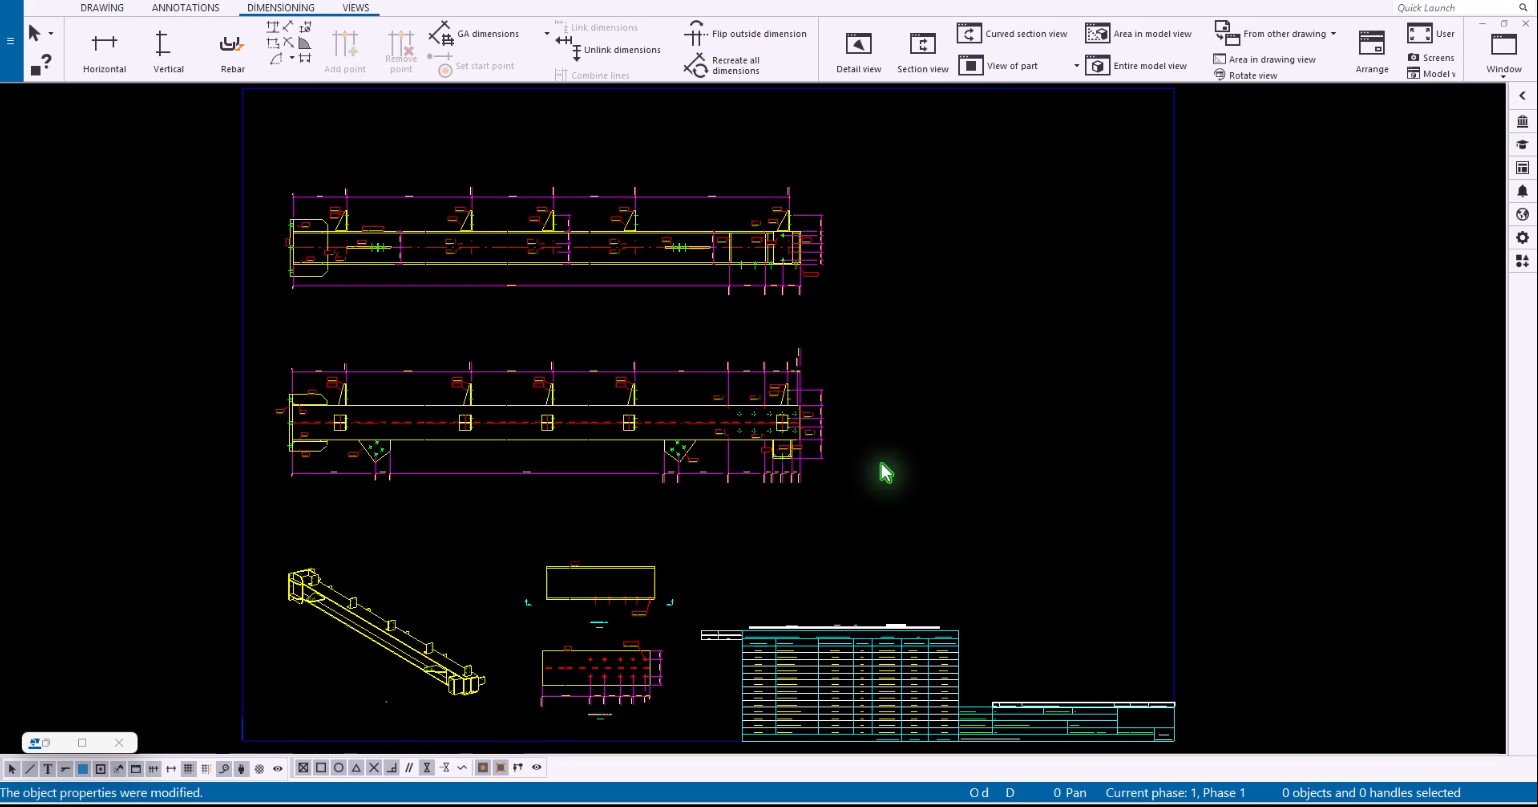Toggle Select dimensions selection switch
Viewport: 1538px width, 807px height.
(153, 768)
